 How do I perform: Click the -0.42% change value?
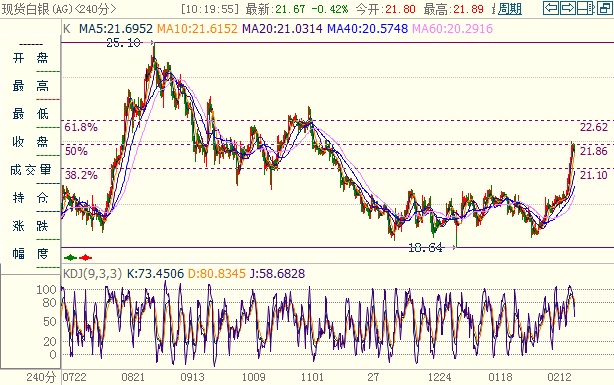[x=330, y=9]
